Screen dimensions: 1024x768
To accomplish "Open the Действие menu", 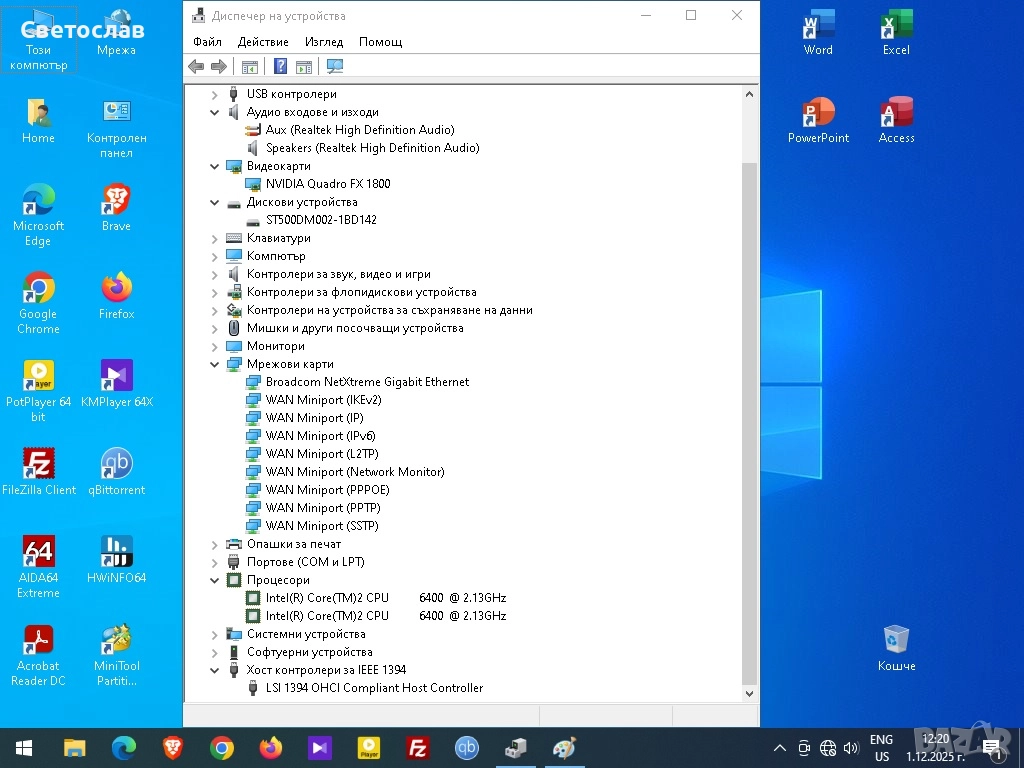I will point(263,42).
